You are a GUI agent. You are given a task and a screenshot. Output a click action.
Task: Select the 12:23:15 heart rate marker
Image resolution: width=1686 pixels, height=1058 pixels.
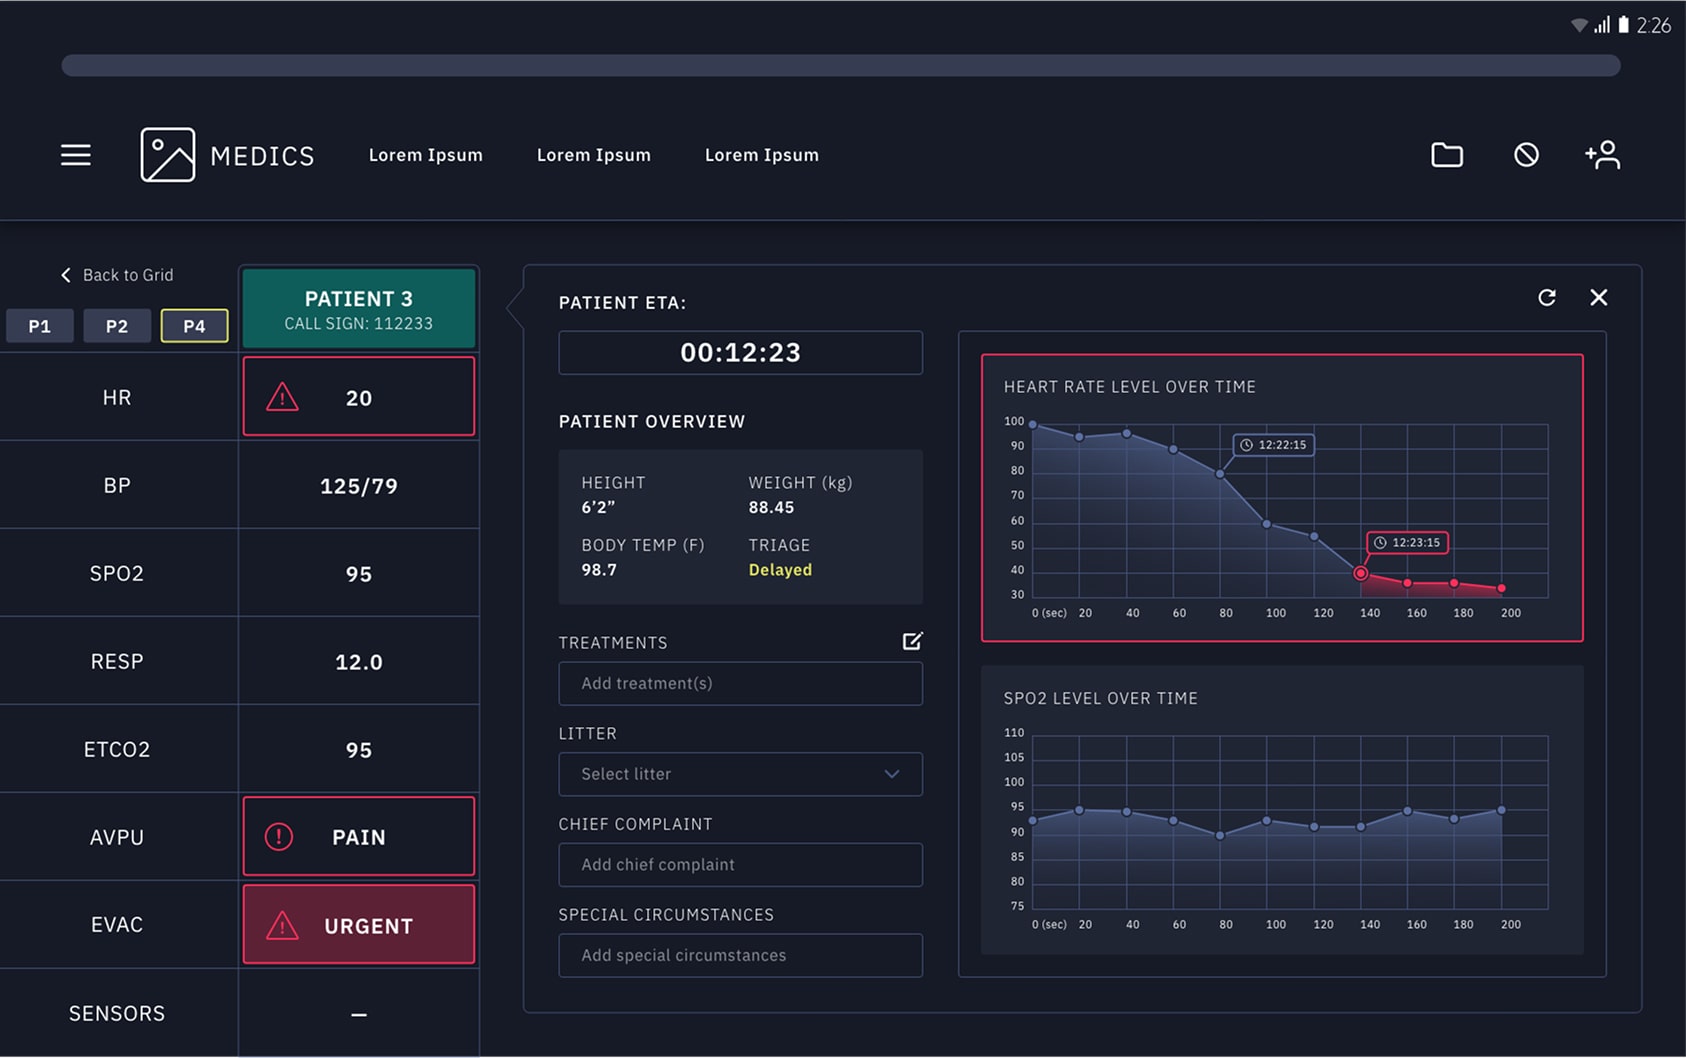coord(1360,573)
